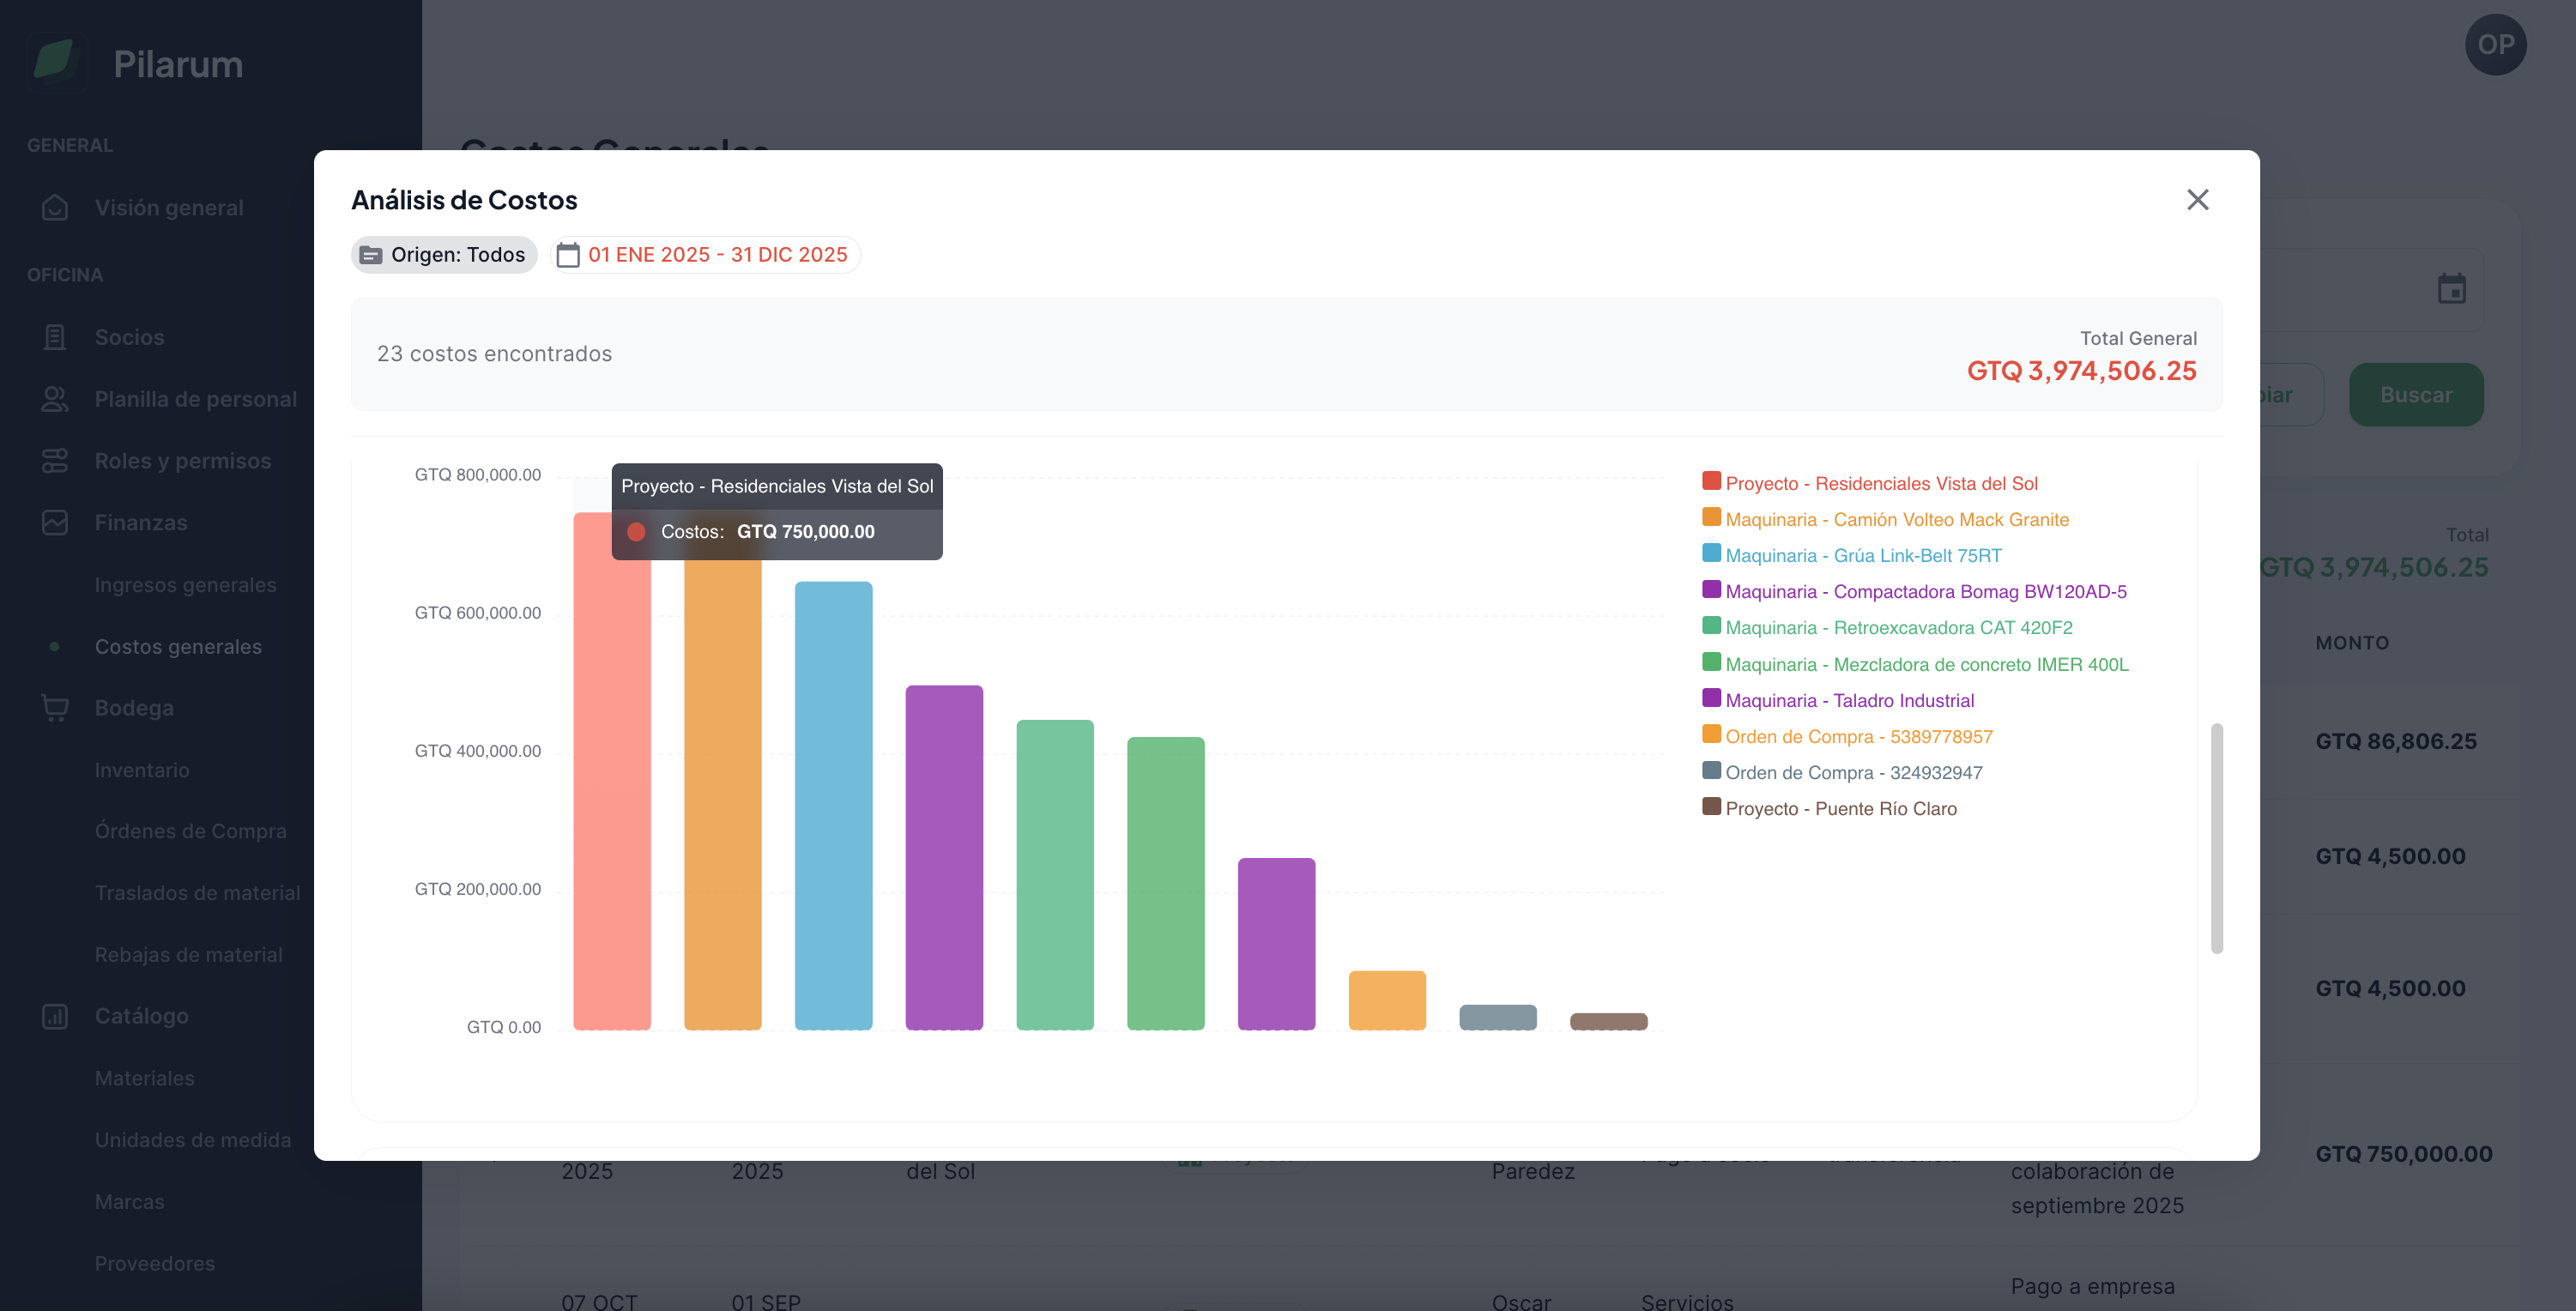Click the Compactadora Bomag legend color square
2576x1311 pixels.
click(x=1711, y=590)
